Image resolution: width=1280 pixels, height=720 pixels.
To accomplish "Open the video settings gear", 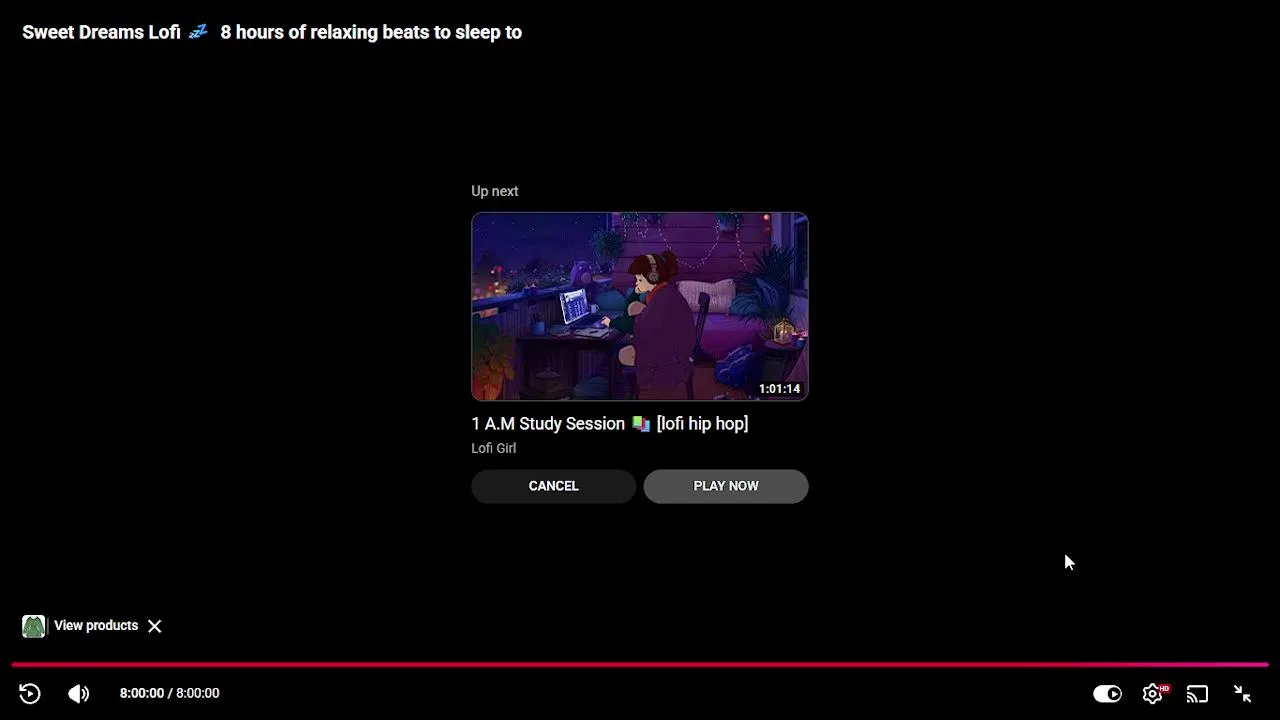I will (1153, 693).
